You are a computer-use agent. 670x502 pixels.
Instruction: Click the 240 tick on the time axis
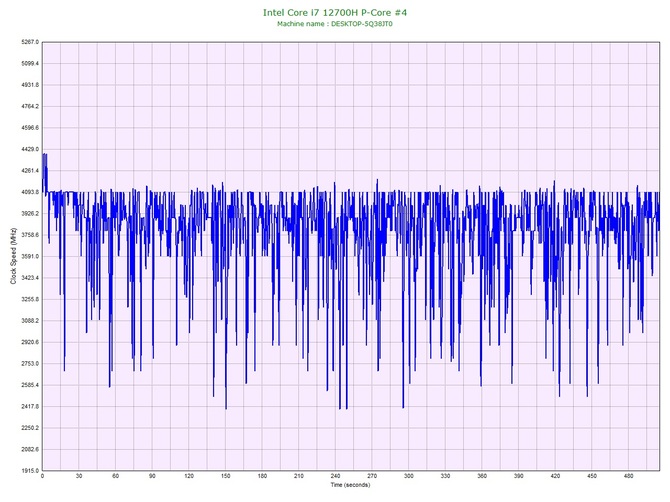(x=335, y=476)
